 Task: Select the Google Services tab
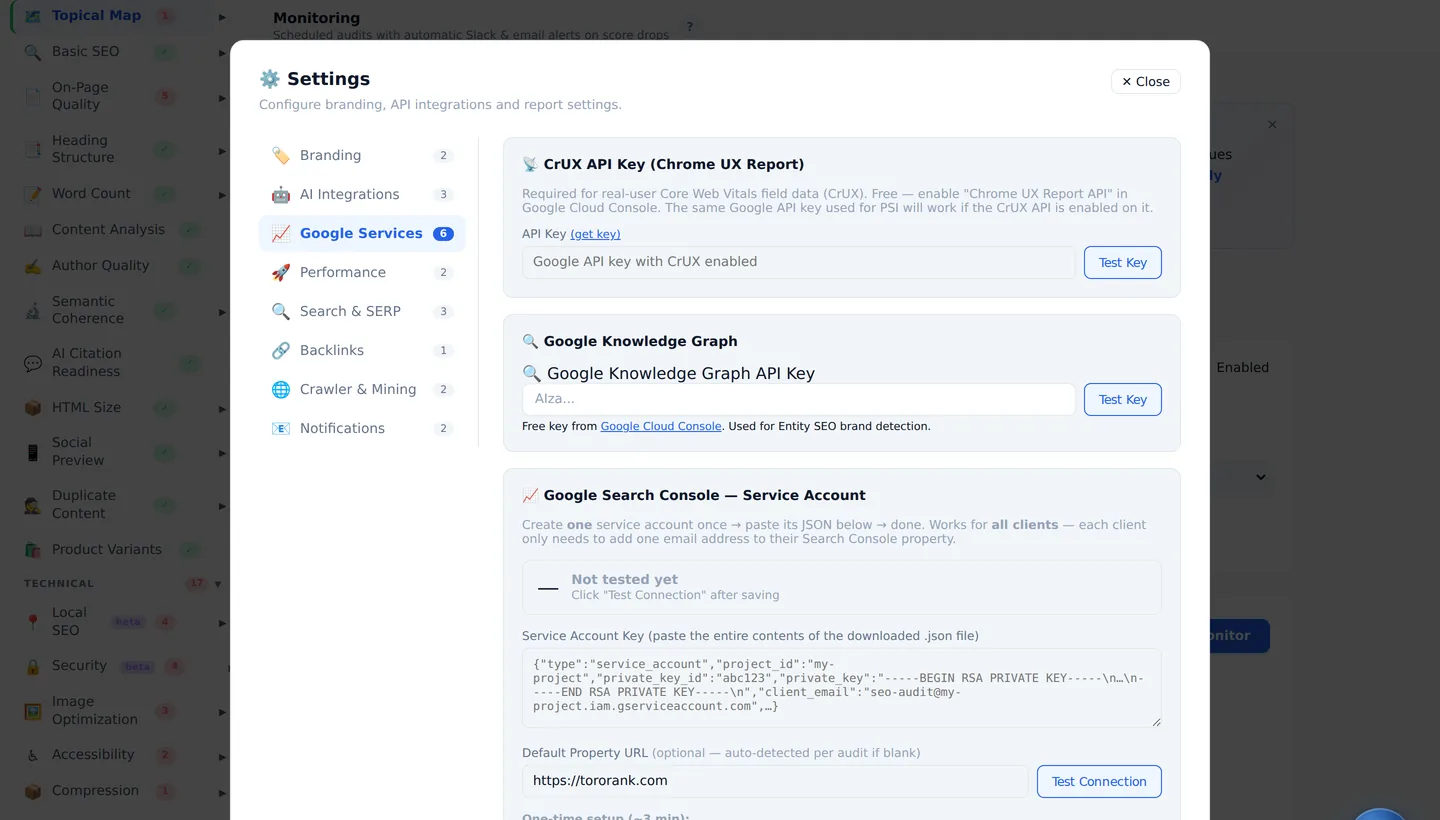(362, 233)
